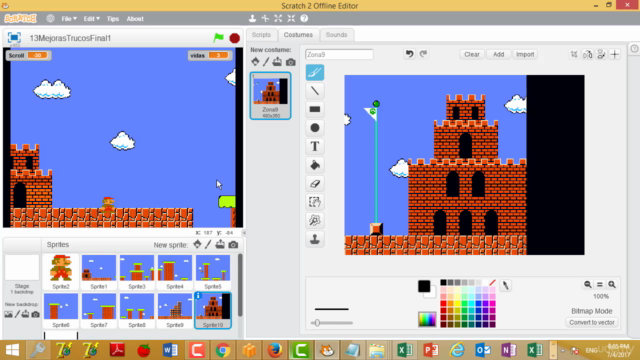Select the marquee Select tool
This screenshot has width=640, height=360.
[315, 202]
